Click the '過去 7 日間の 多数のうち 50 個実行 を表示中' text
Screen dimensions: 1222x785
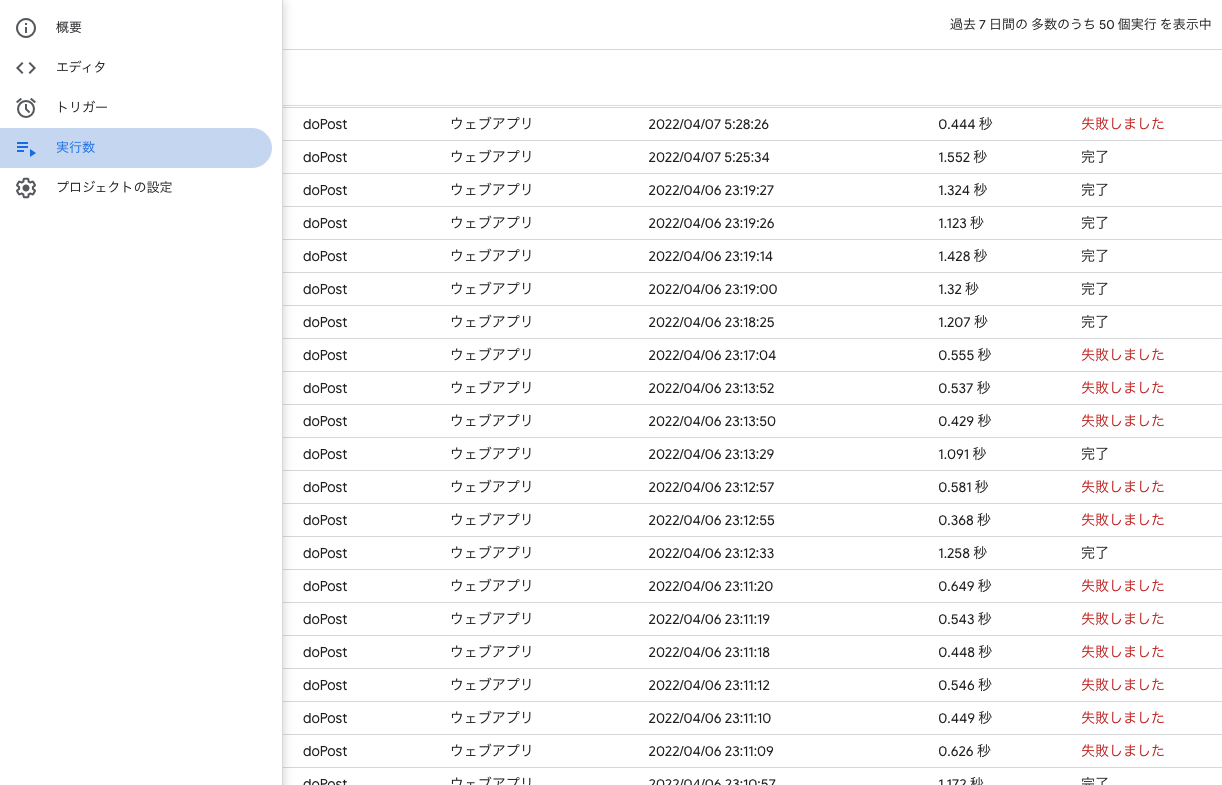[1080, 25]
